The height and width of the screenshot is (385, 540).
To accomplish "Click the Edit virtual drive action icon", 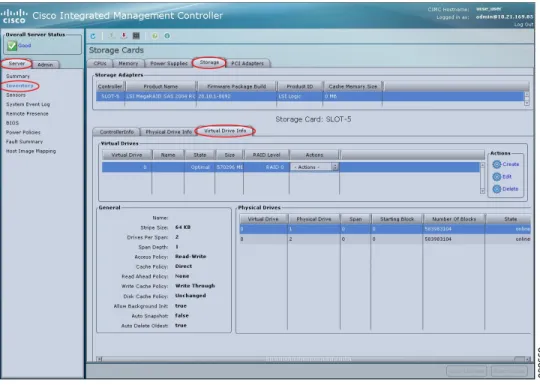I will click(497, 177).
